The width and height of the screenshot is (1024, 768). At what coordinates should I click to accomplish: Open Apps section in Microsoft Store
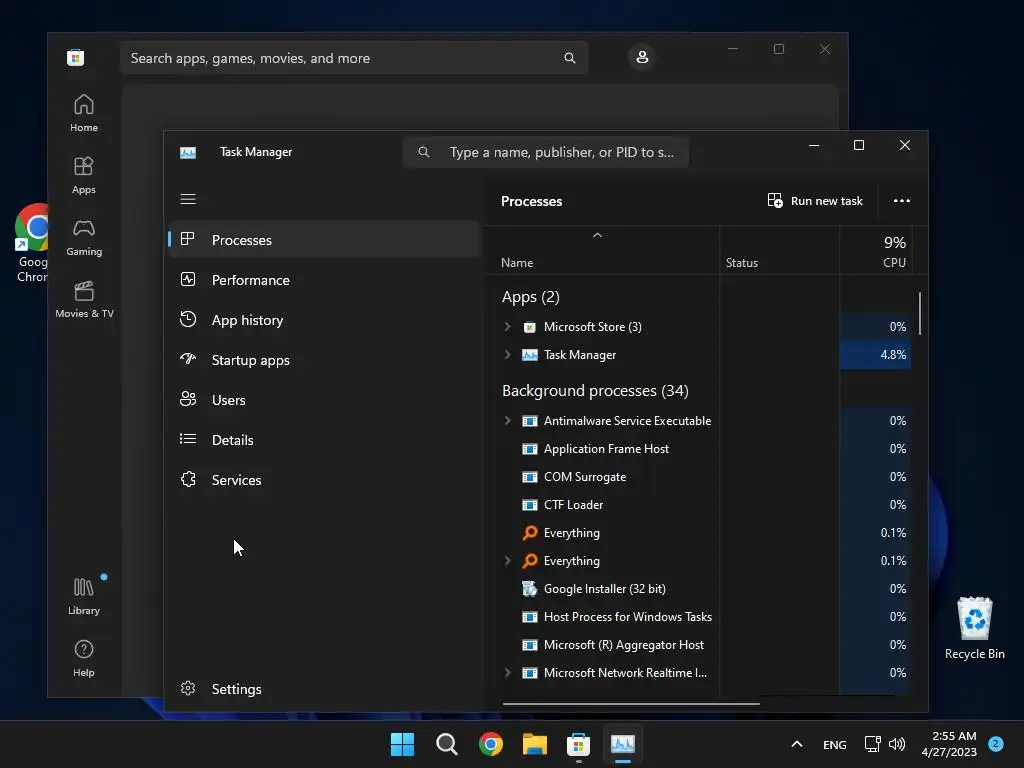click(84, 175)
